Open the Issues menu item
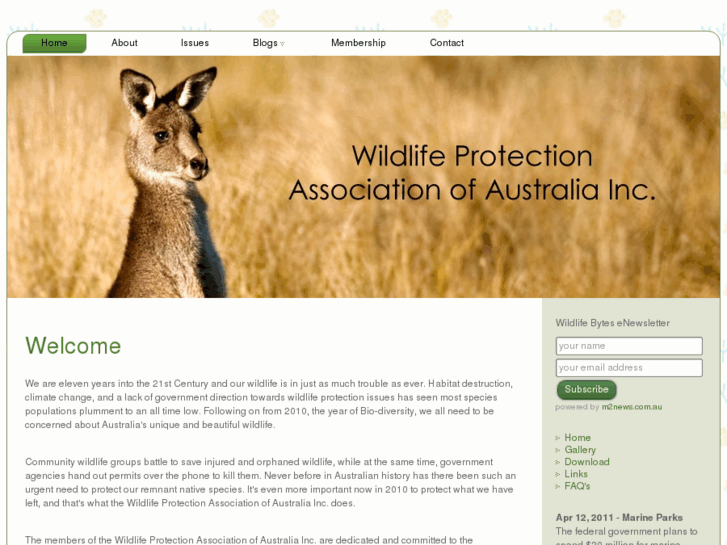Image resolution: width=727 pixels, height=545 pixels. [195, 43]
